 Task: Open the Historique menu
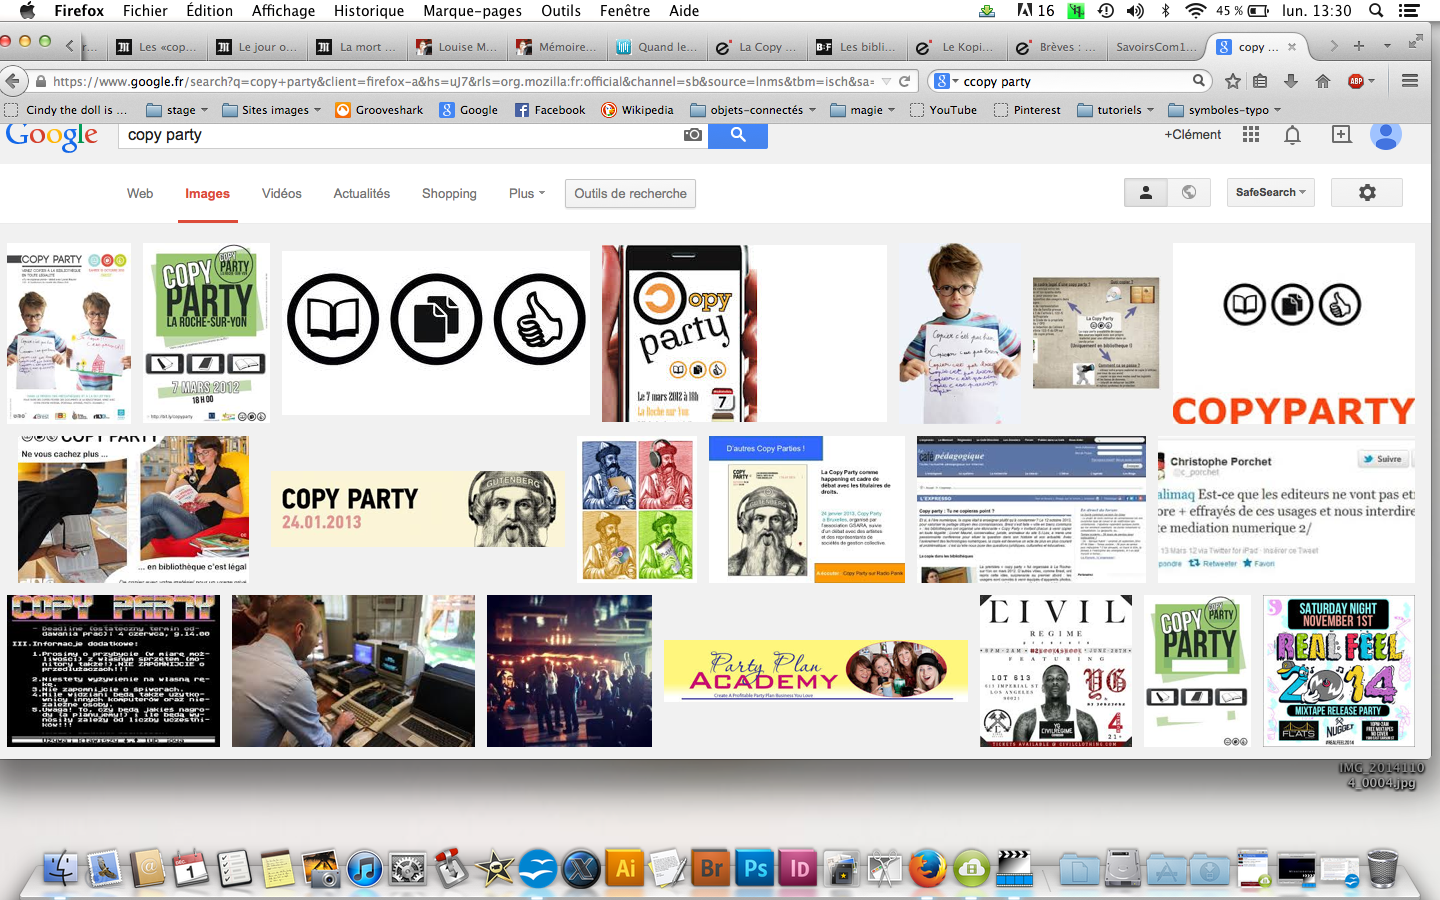point(369,11)
